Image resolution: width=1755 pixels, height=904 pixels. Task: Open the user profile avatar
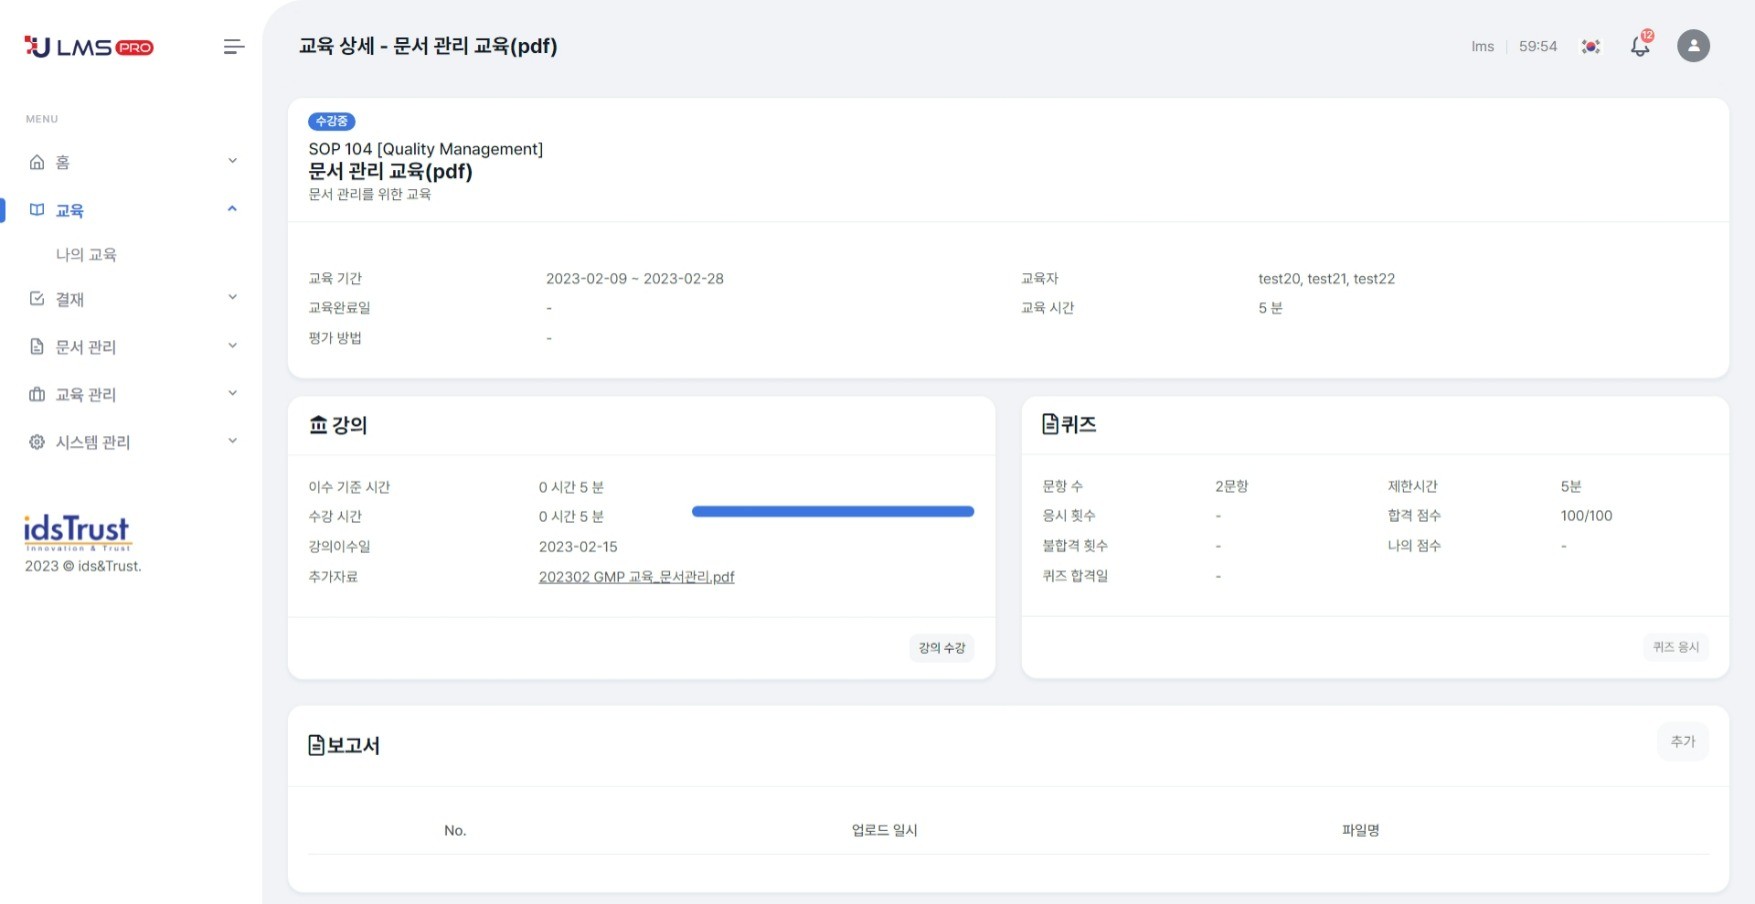coord(1693,46)
